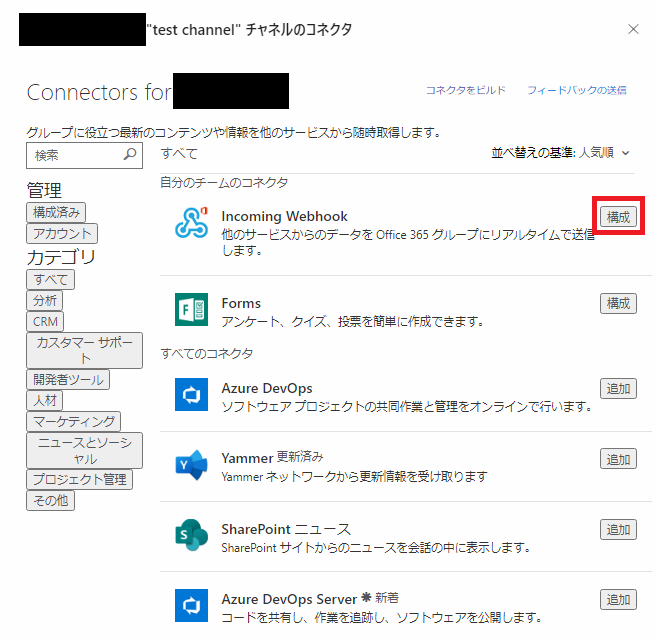The image size is (656, 640).
Task: Click the Yammer connector icon
Action: (191, 465)
